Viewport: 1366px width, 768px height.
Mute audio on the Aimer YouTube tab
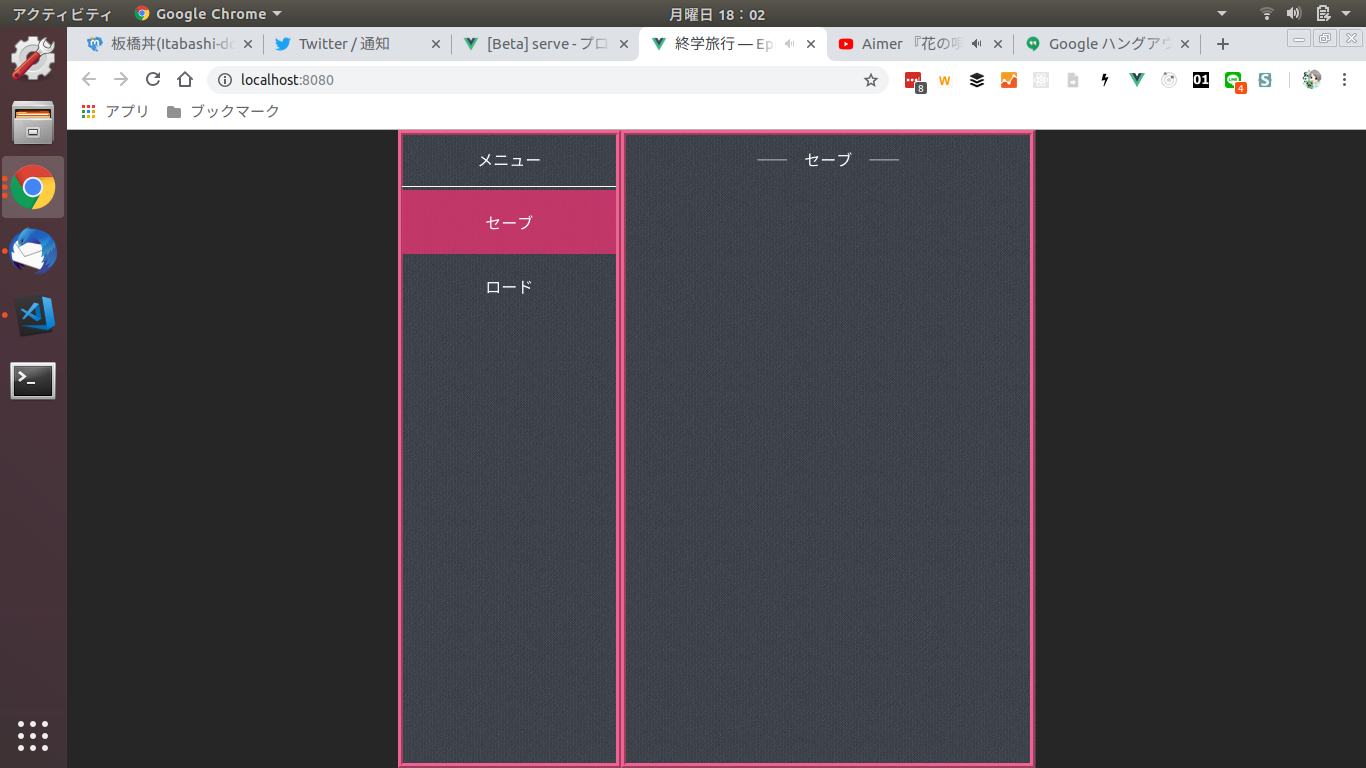point(976,44)
